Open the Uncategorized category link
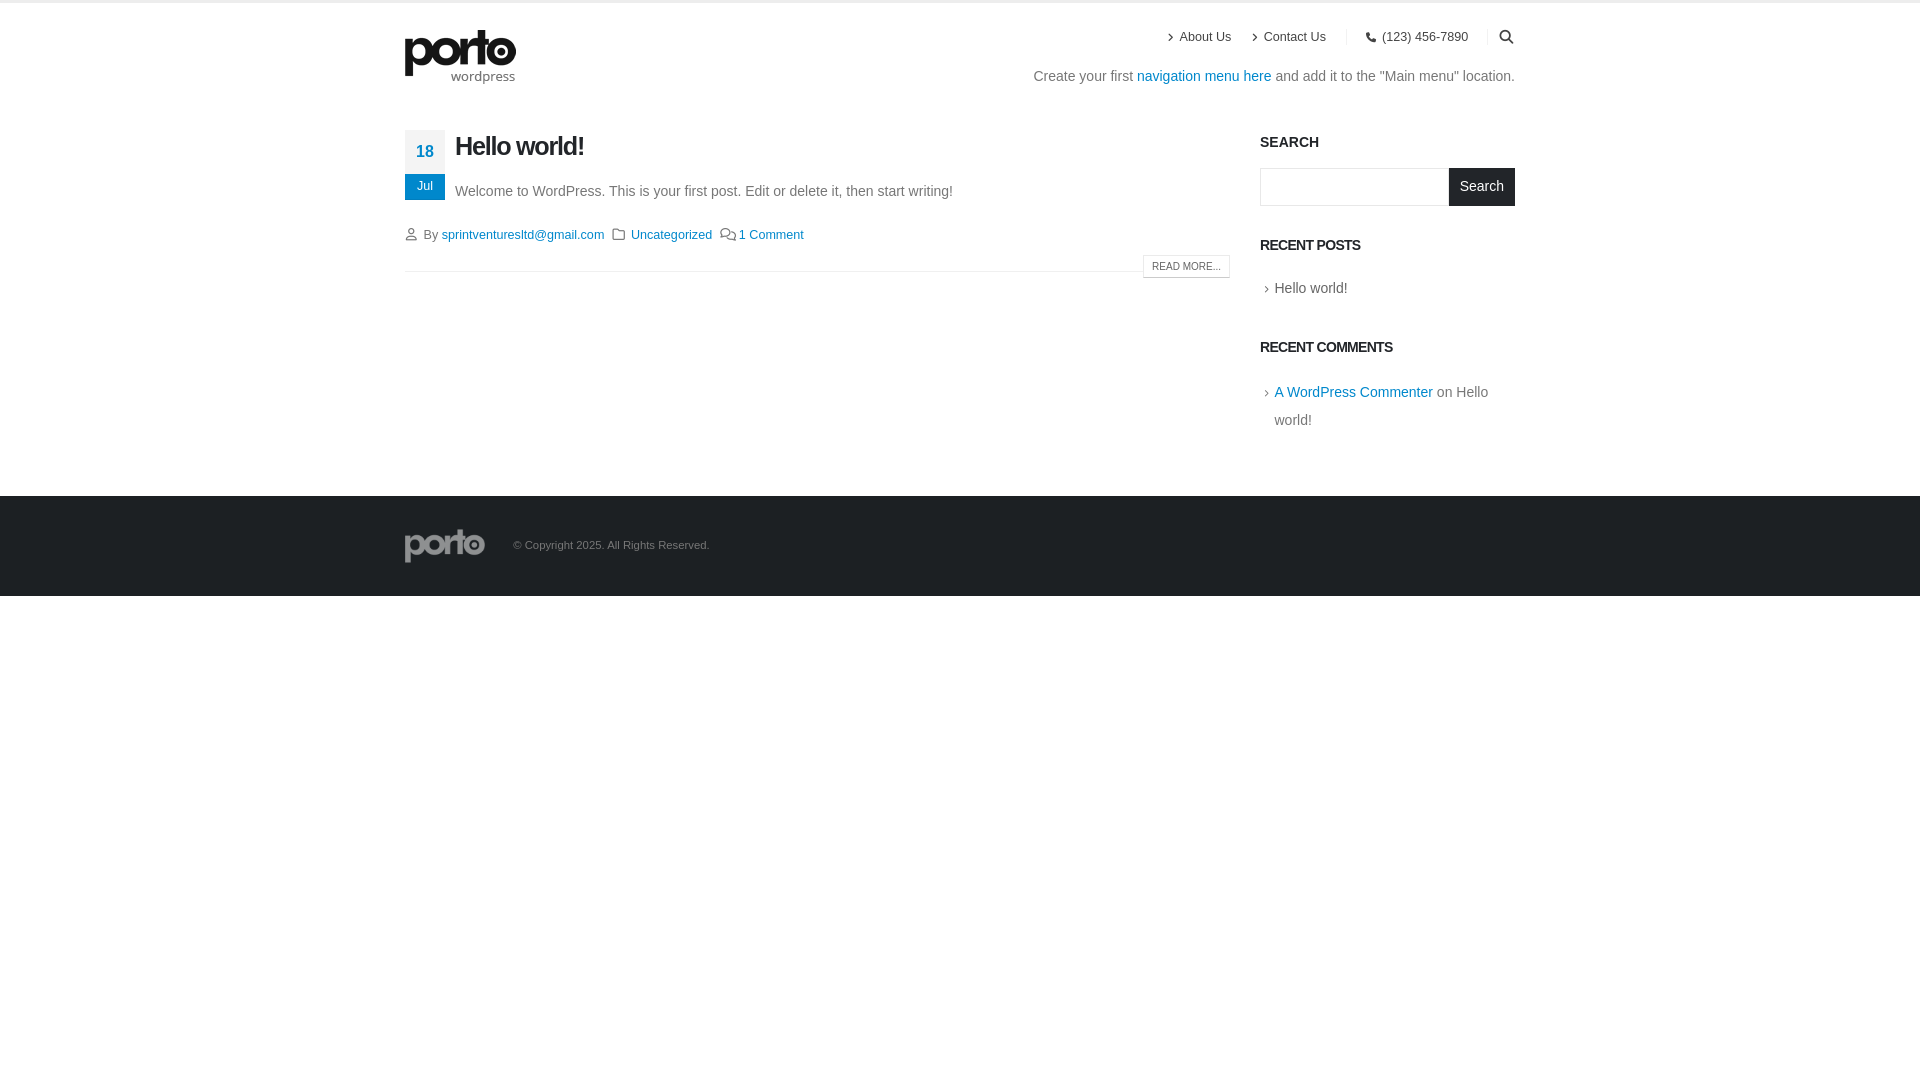Image resolution: width=1920 pixels, height=1080 pixels. (671, 235)
